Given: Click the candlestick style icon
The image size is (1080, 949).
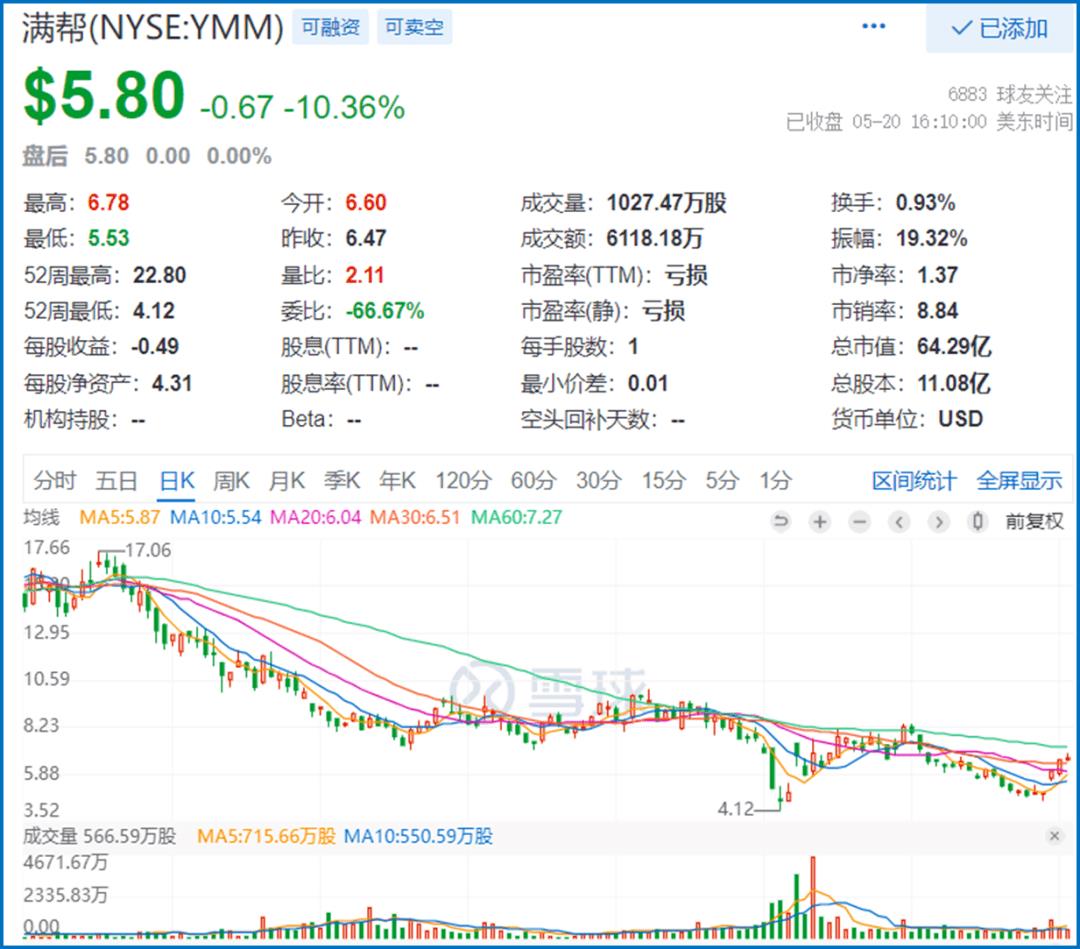Looking at the screenshot, I should point(977,521).
